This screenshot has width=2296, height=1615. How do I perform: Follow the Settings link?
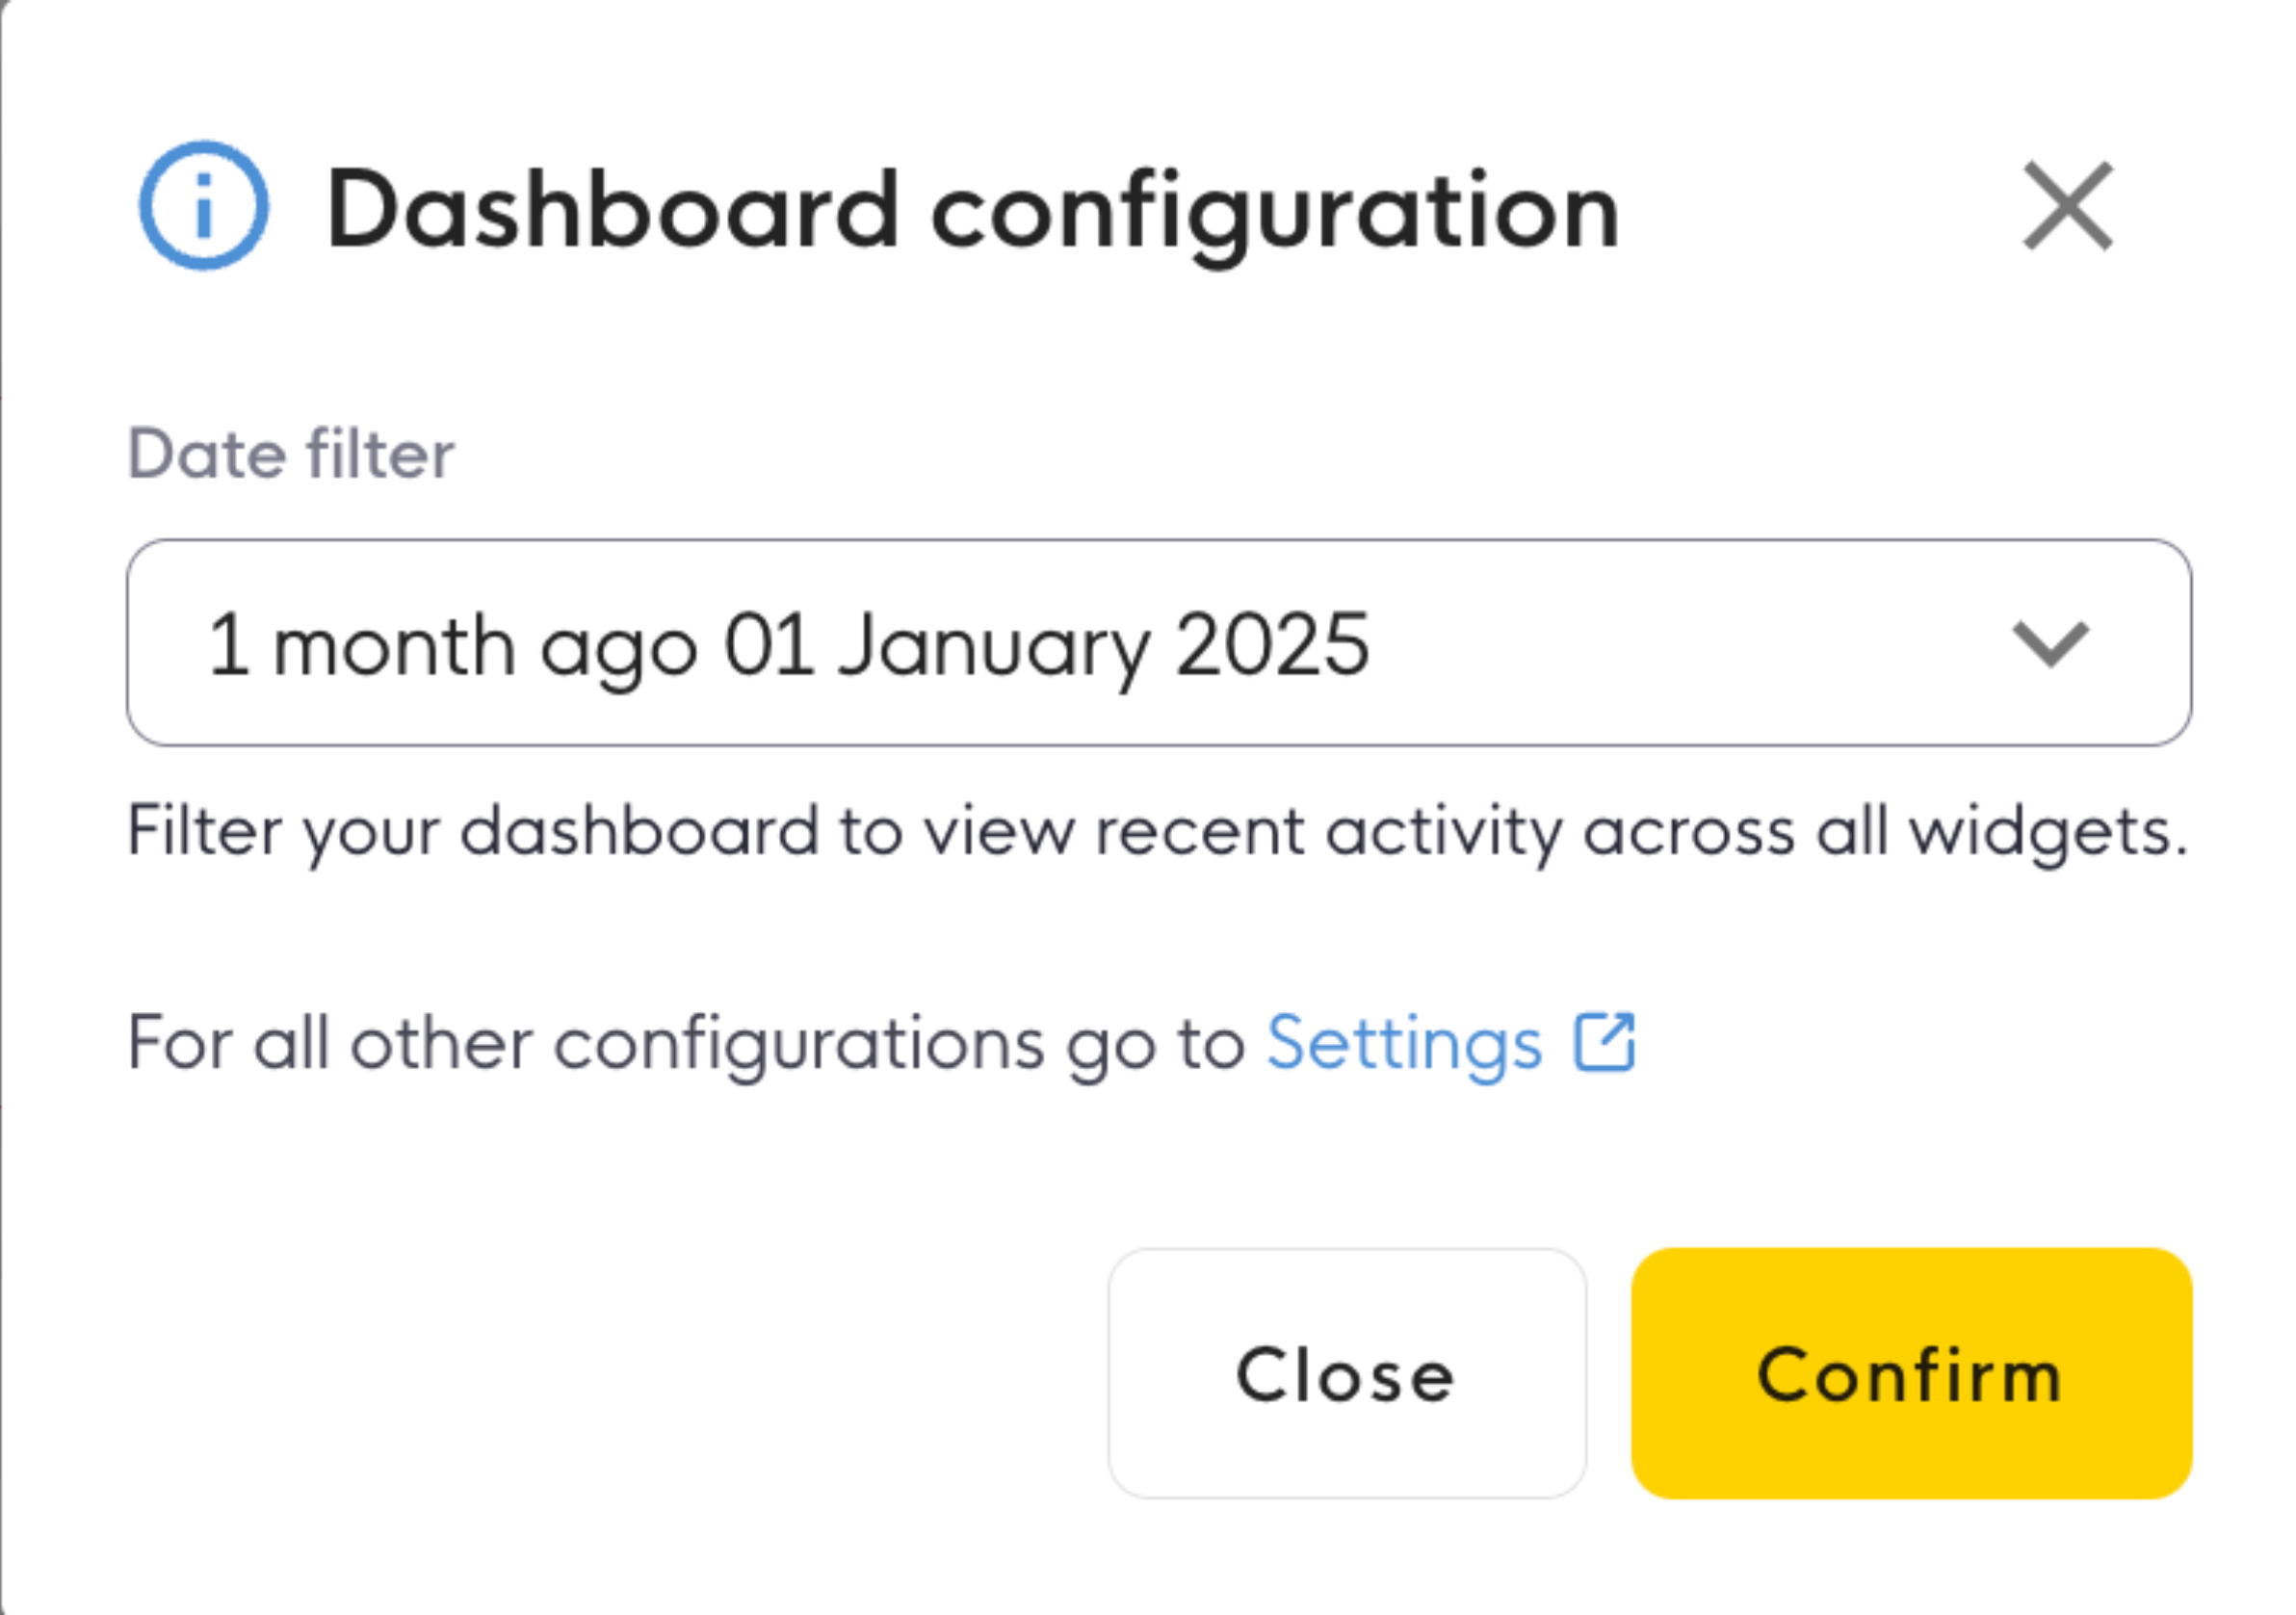[1404, 1044]
